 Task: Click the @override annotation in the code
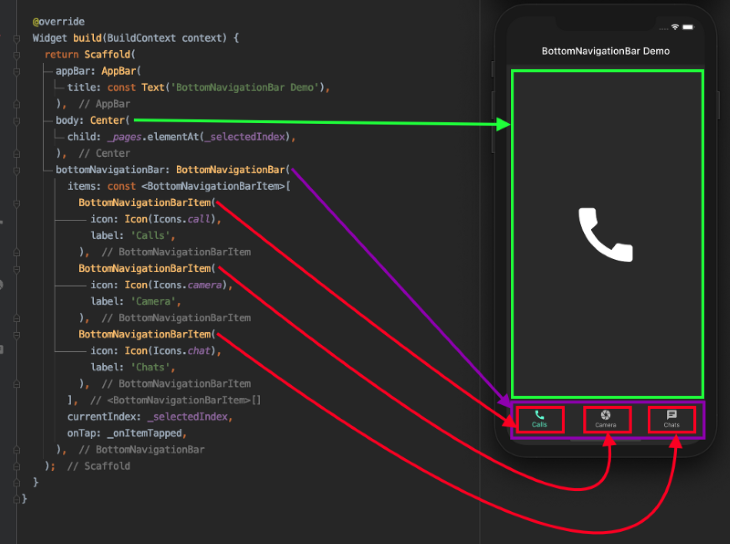58,21
